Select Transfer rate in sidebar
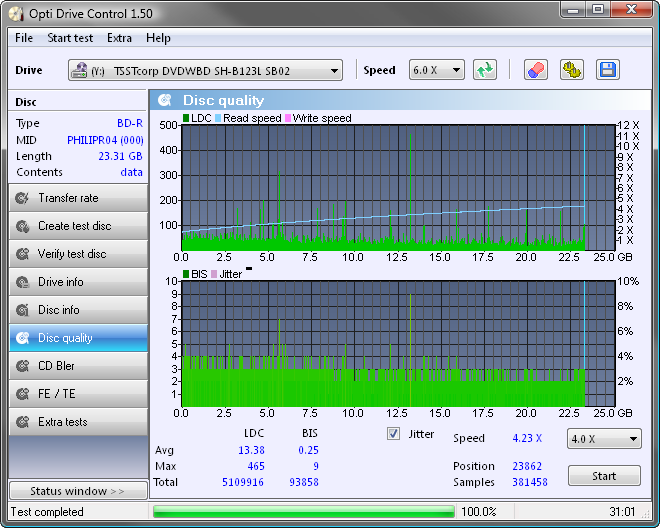This screenshot has height=528, width=660. click(x=78, y=198)
